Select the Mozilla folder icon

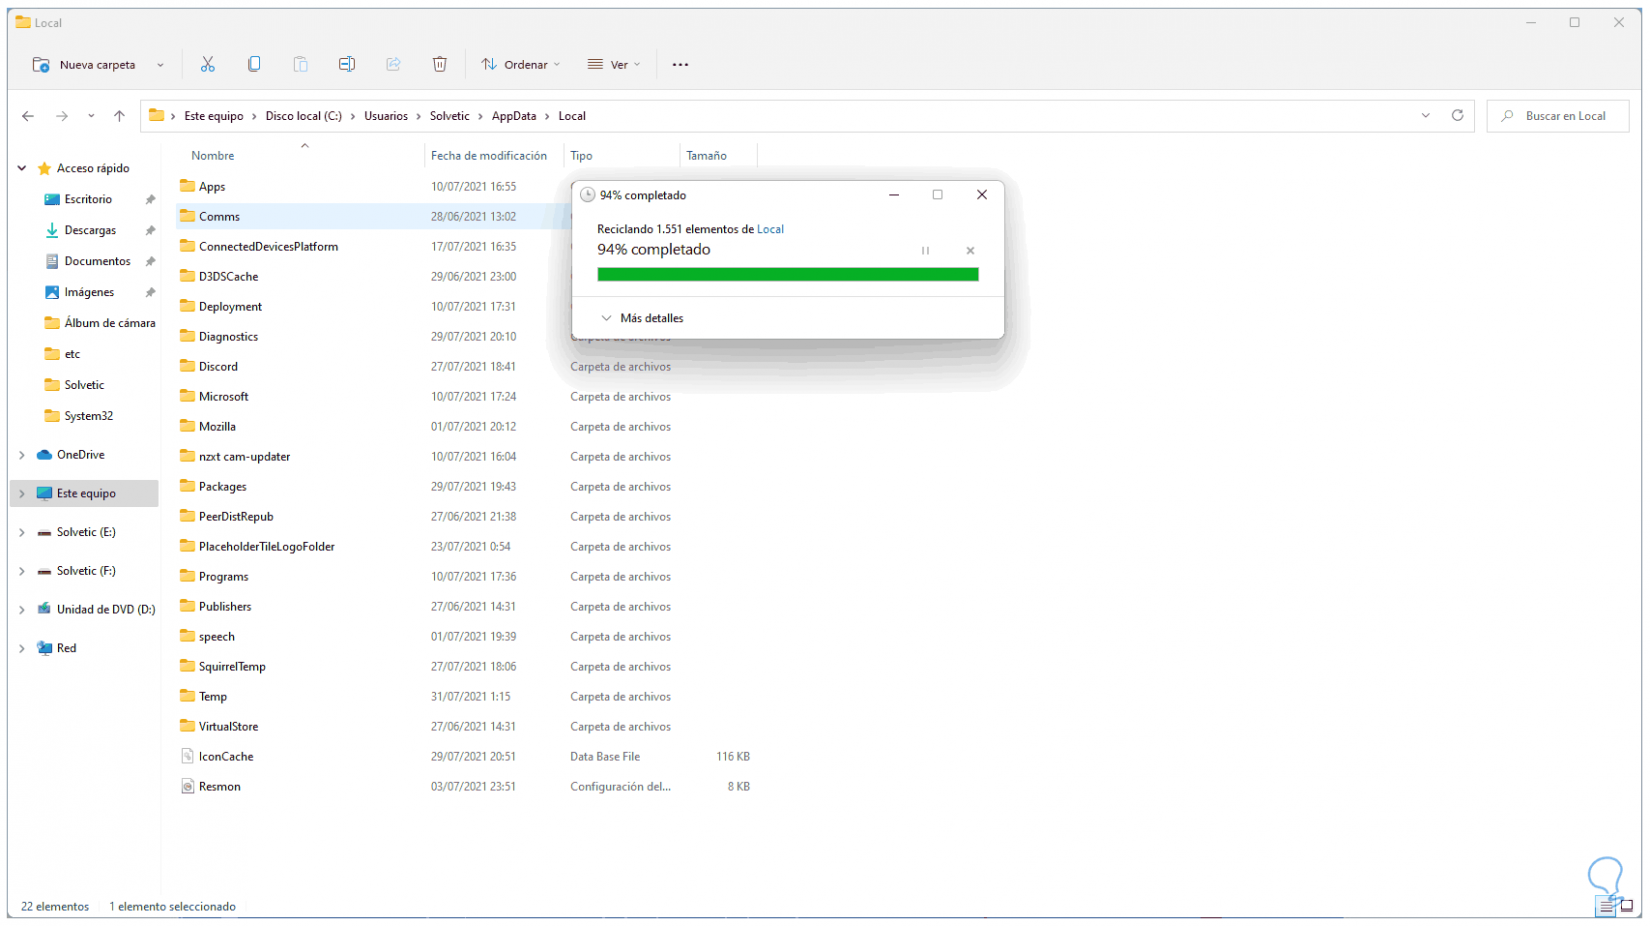(x=187, y=426)
